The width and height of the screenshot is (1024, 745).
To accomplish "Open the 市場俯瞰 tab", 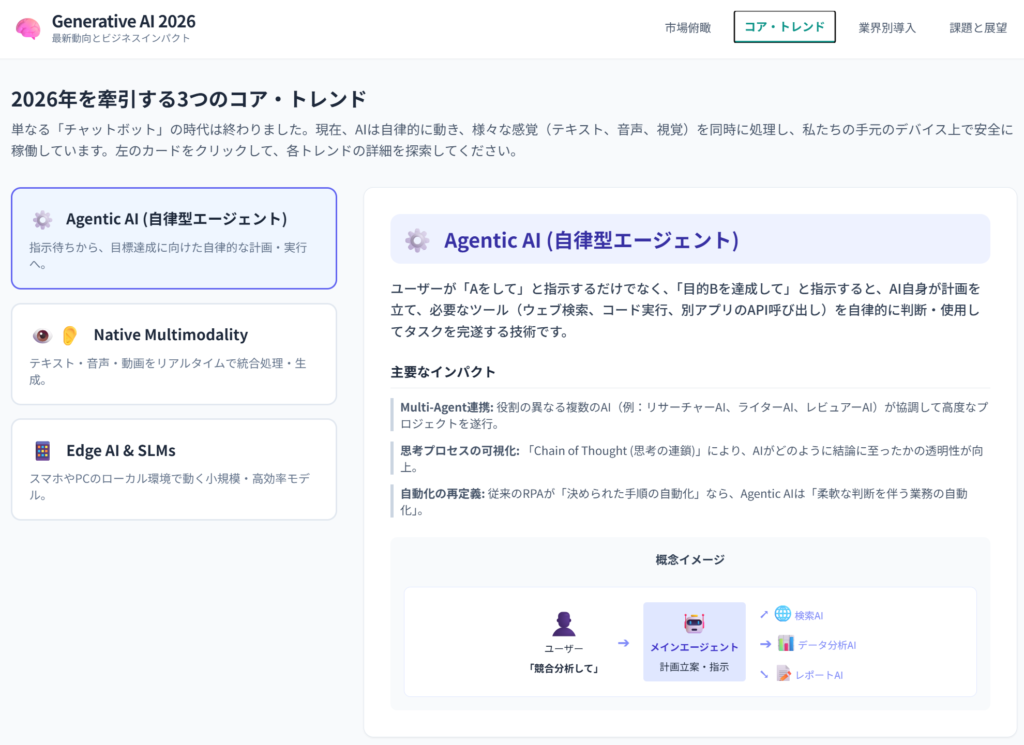I will [688, 28].
